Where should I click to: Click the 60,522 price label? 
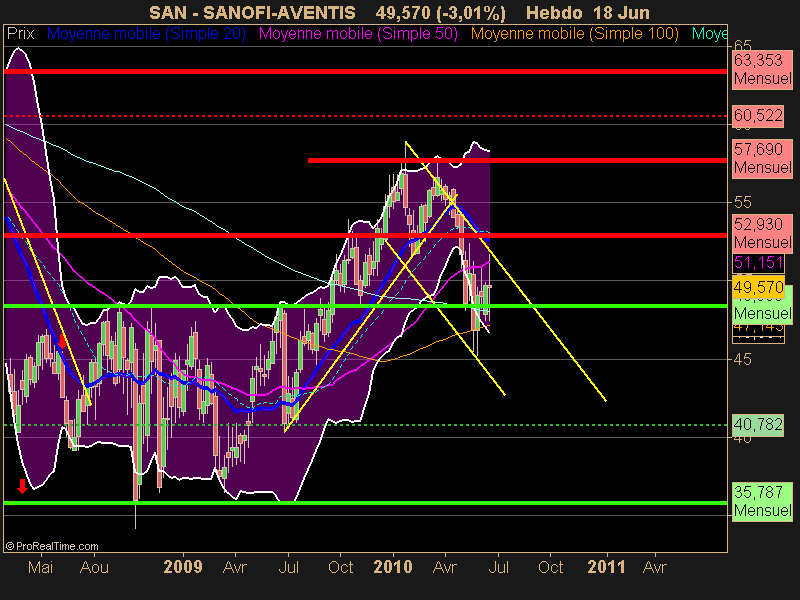click(758, 115)
